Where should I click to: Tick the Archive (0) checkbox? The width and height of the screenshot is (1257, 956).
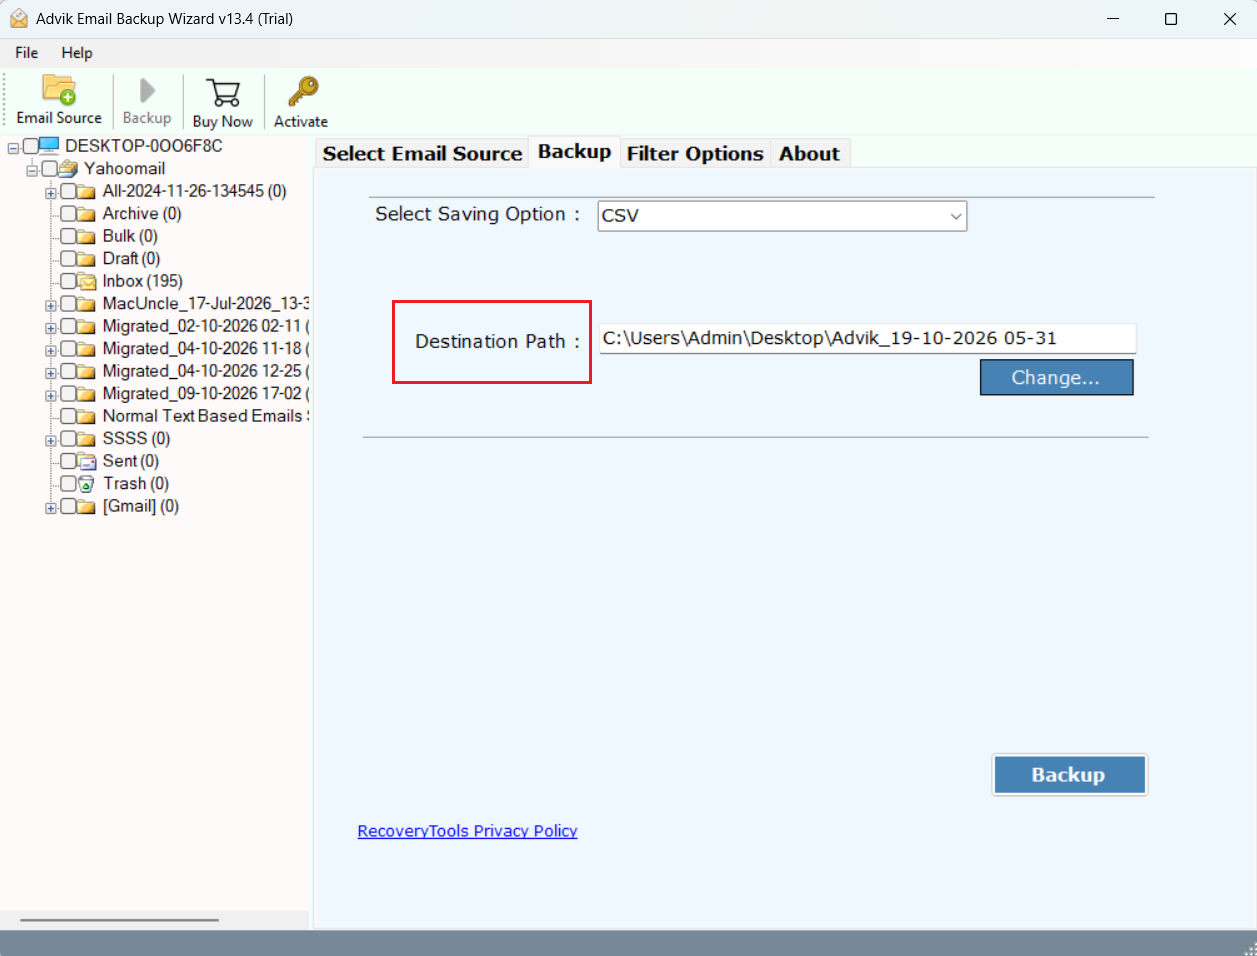pos(68,214)
